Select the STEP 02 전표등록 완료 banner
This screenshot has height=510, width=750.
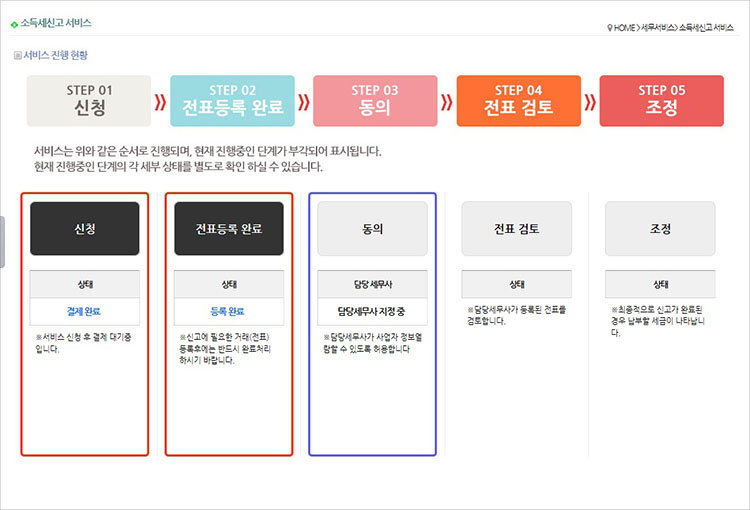(232, 101)
